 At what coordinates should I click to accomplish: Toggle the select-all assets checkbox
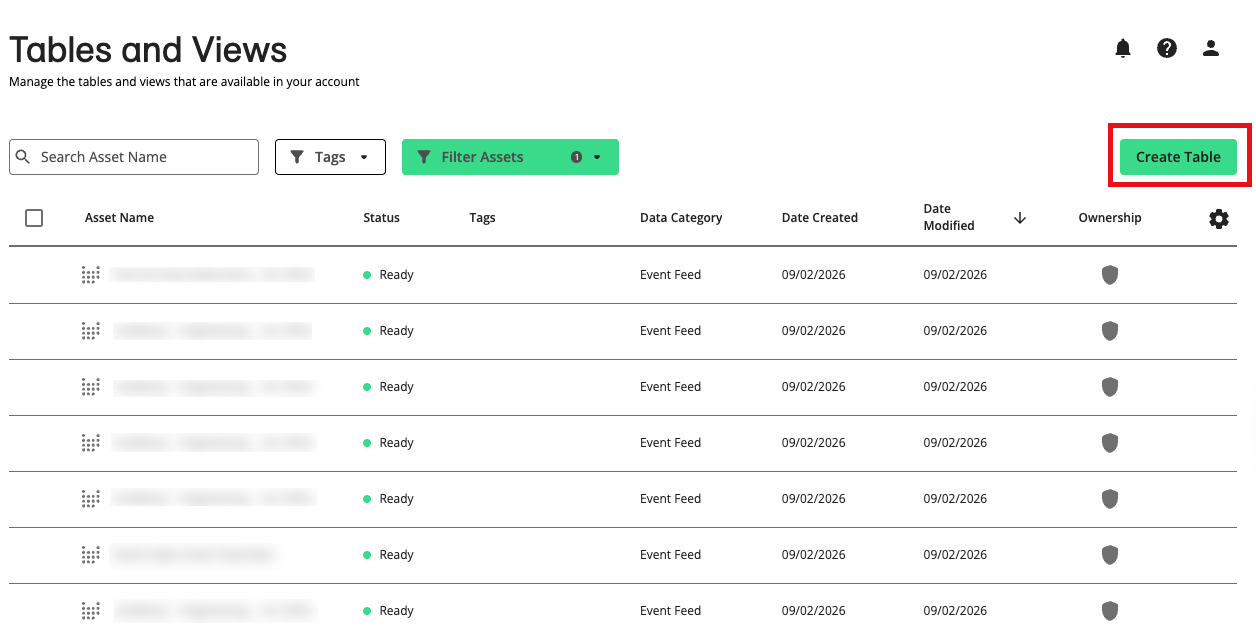tap(34, 218)
